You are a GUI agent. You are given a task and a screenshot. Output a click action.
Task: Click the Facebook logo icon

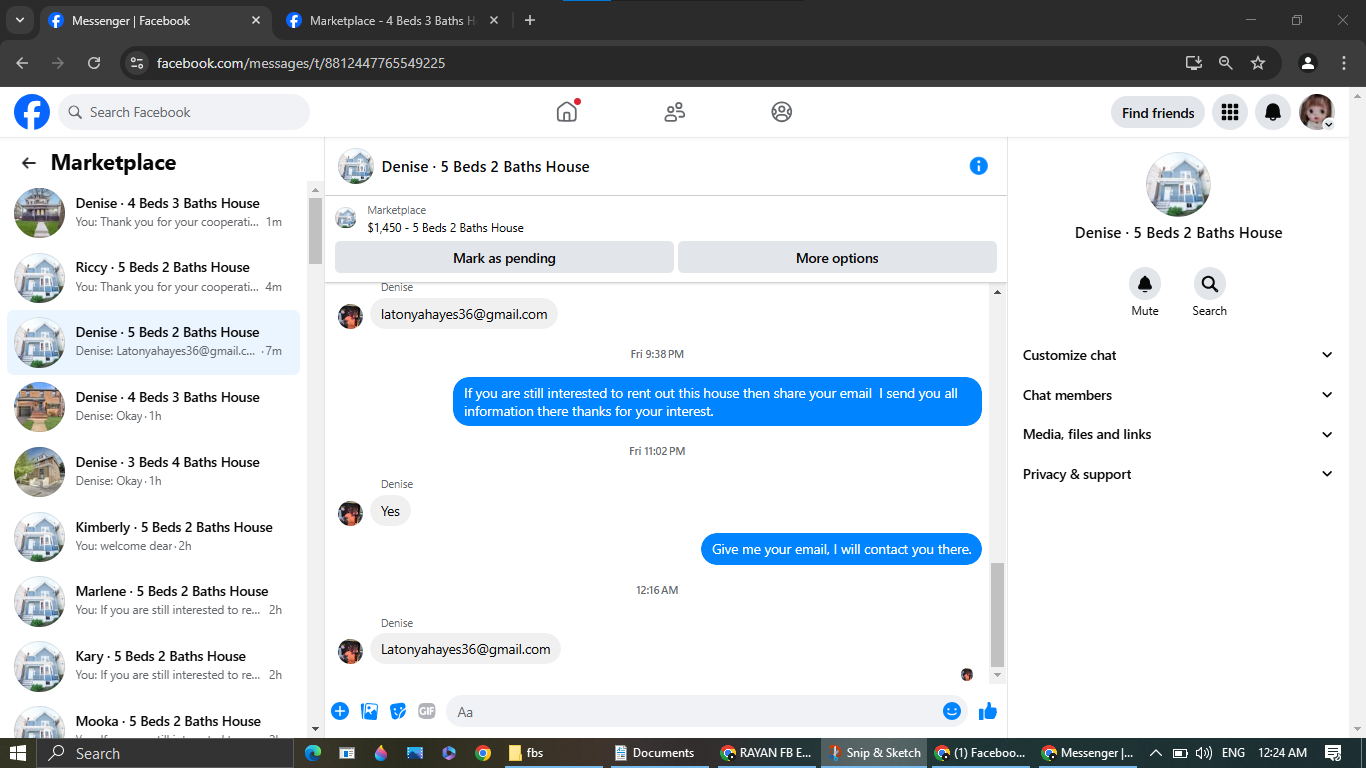tap(32, 112)
